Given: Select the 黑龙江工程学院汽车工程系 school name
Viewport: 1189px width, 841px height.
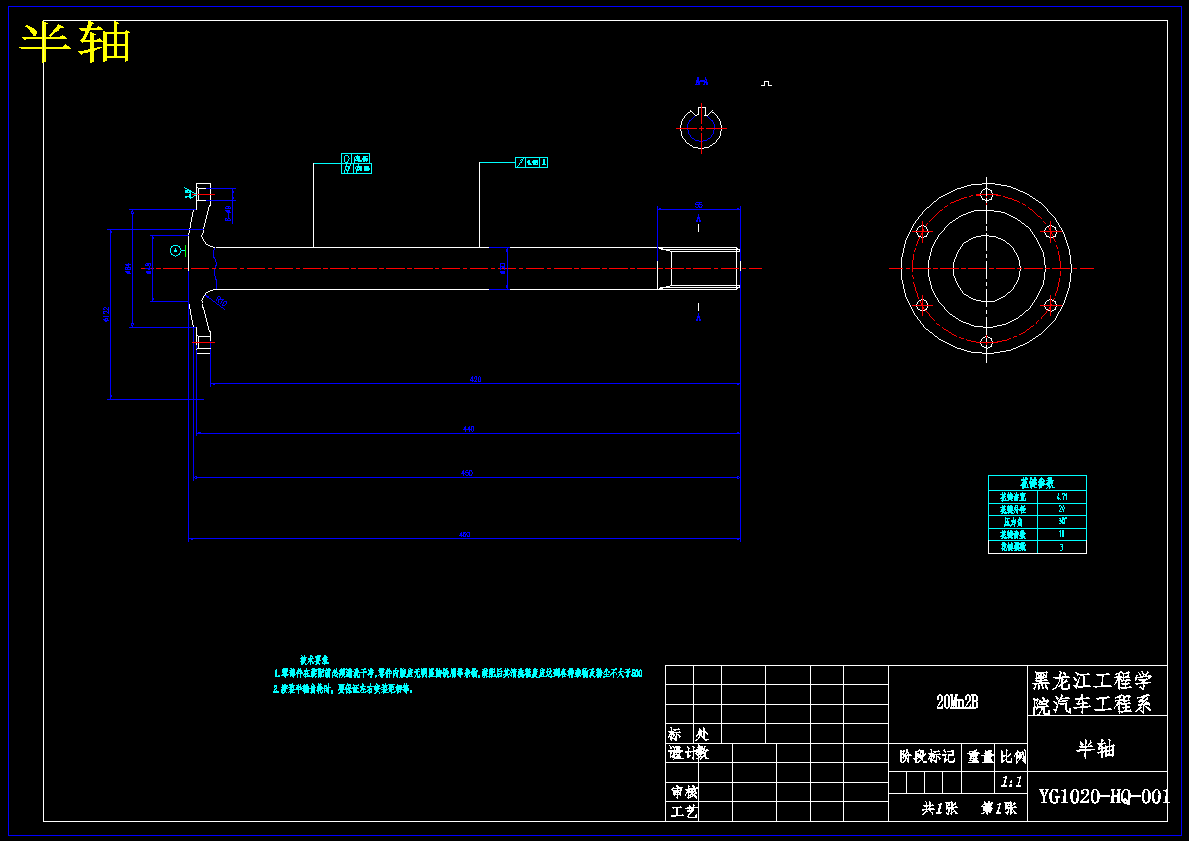Looking at the screenshot, I should click(x=1093, y=692).
